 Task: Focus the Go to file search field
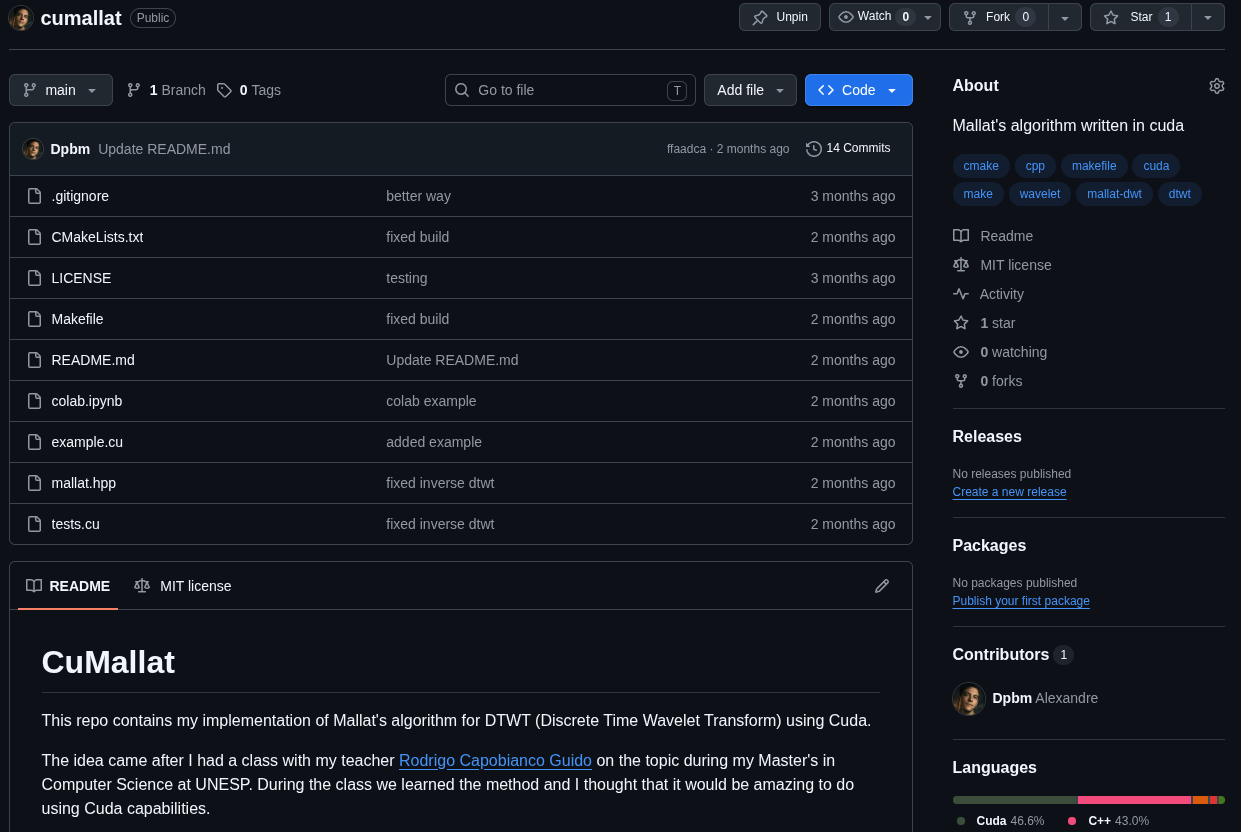570,90
